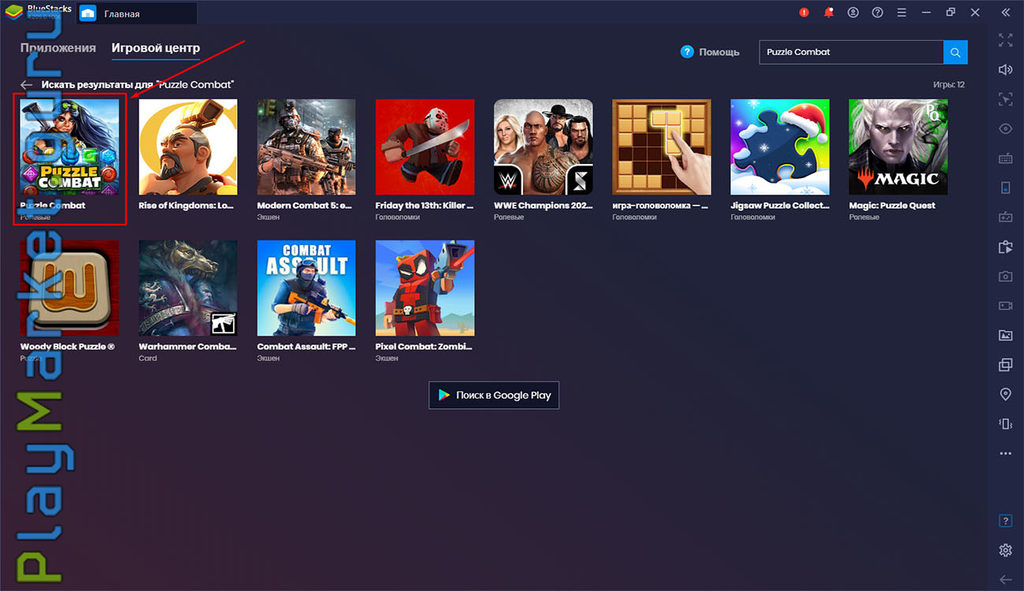Open Помощь help link
This screenshot has height=591, width=1024.
click(710, 52)
